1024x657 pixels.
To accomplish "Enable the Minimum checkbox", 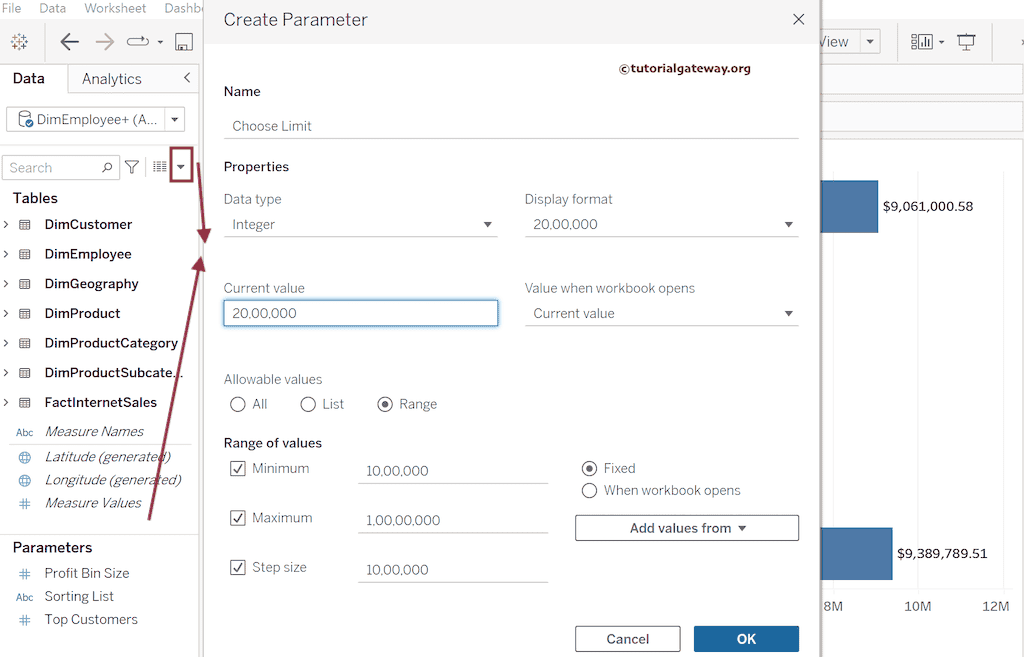I will click(237, 468).
